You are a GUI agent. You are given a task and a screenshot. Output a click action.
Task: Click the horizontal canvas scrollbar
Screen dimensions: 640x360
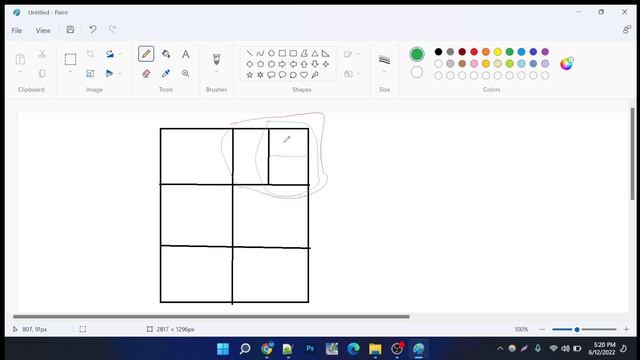pyautogui.click(x=211, y=316)
